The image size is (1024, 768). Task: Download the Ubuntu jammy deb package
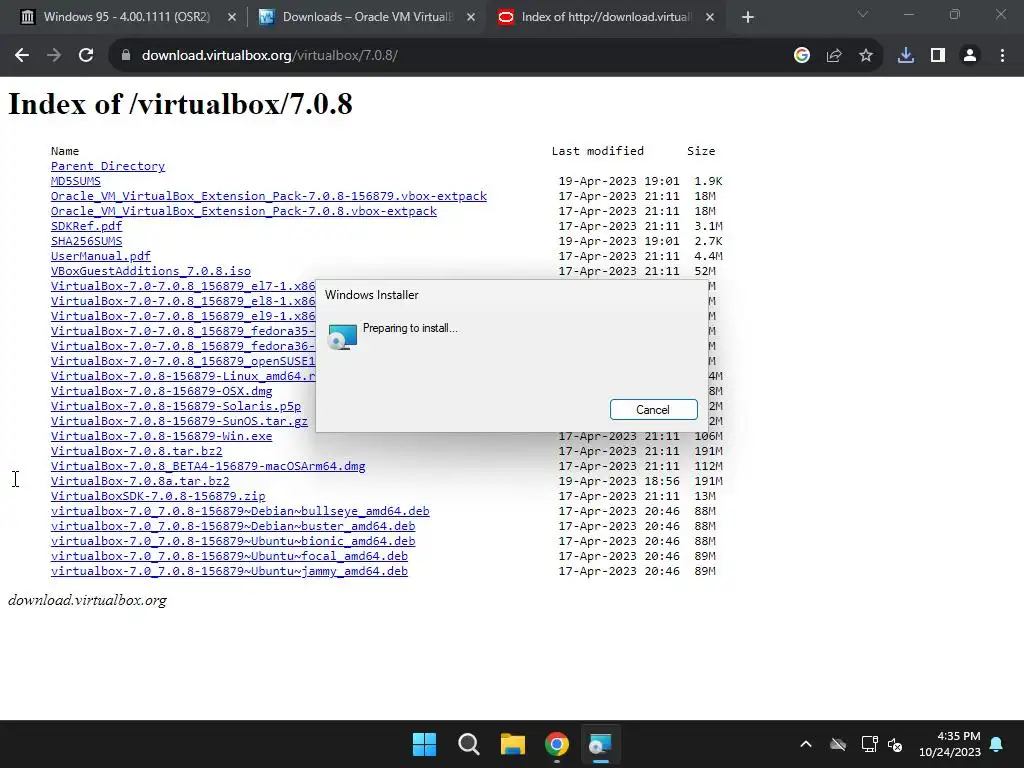click(x=229, y=571)
